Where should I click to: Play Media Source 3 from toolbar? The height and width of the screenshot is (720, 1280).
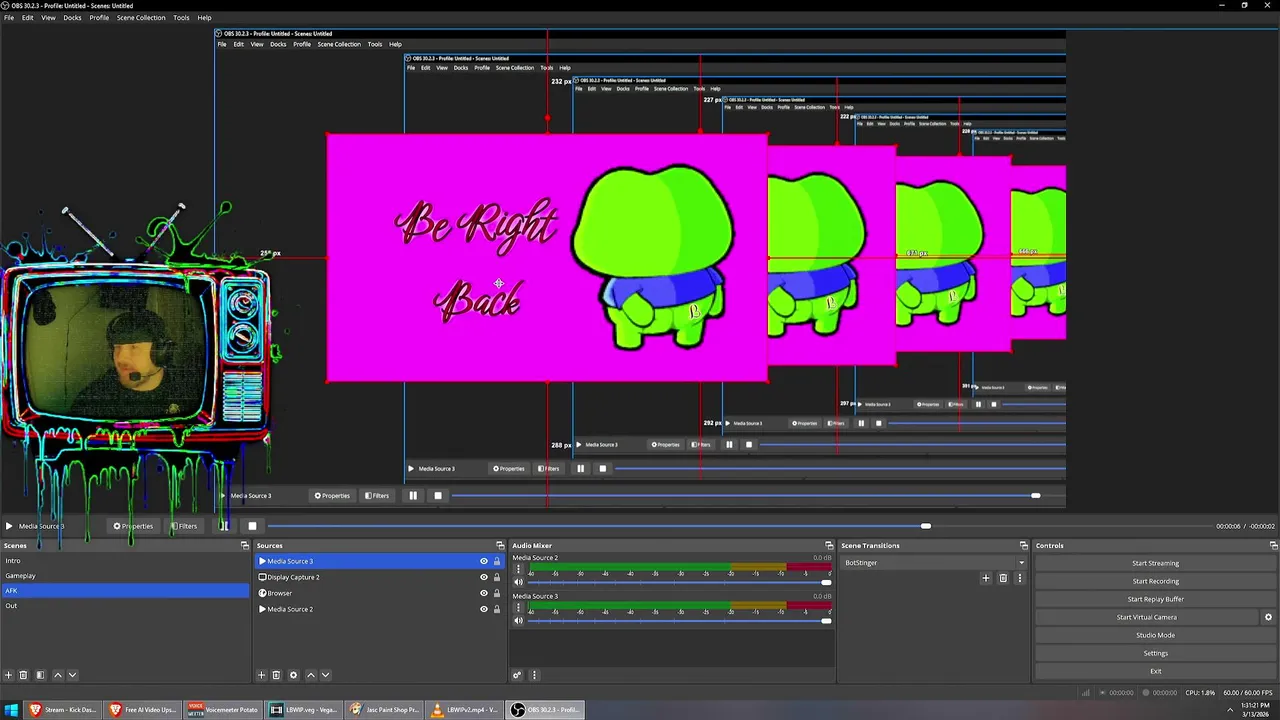(9, 526)
